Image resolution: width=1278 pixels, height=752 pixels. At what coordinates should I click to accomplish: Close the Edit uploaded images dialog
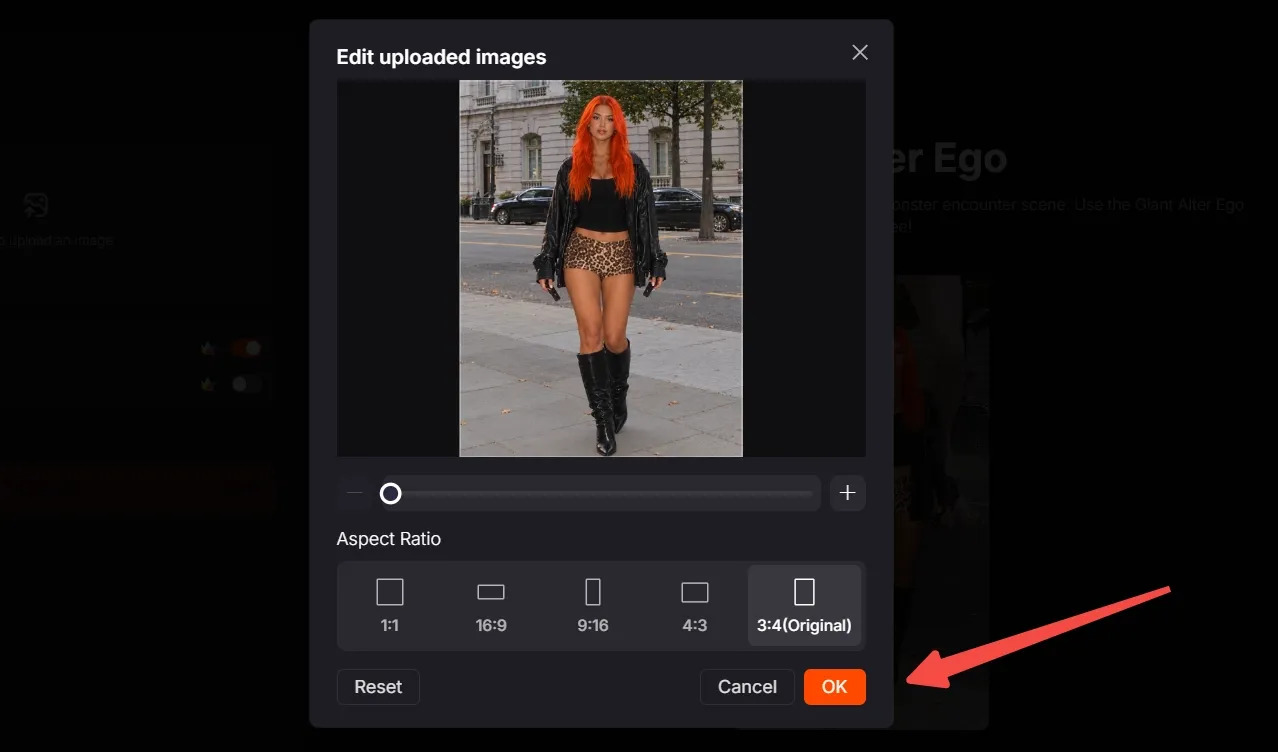click(x=859, y=53)
